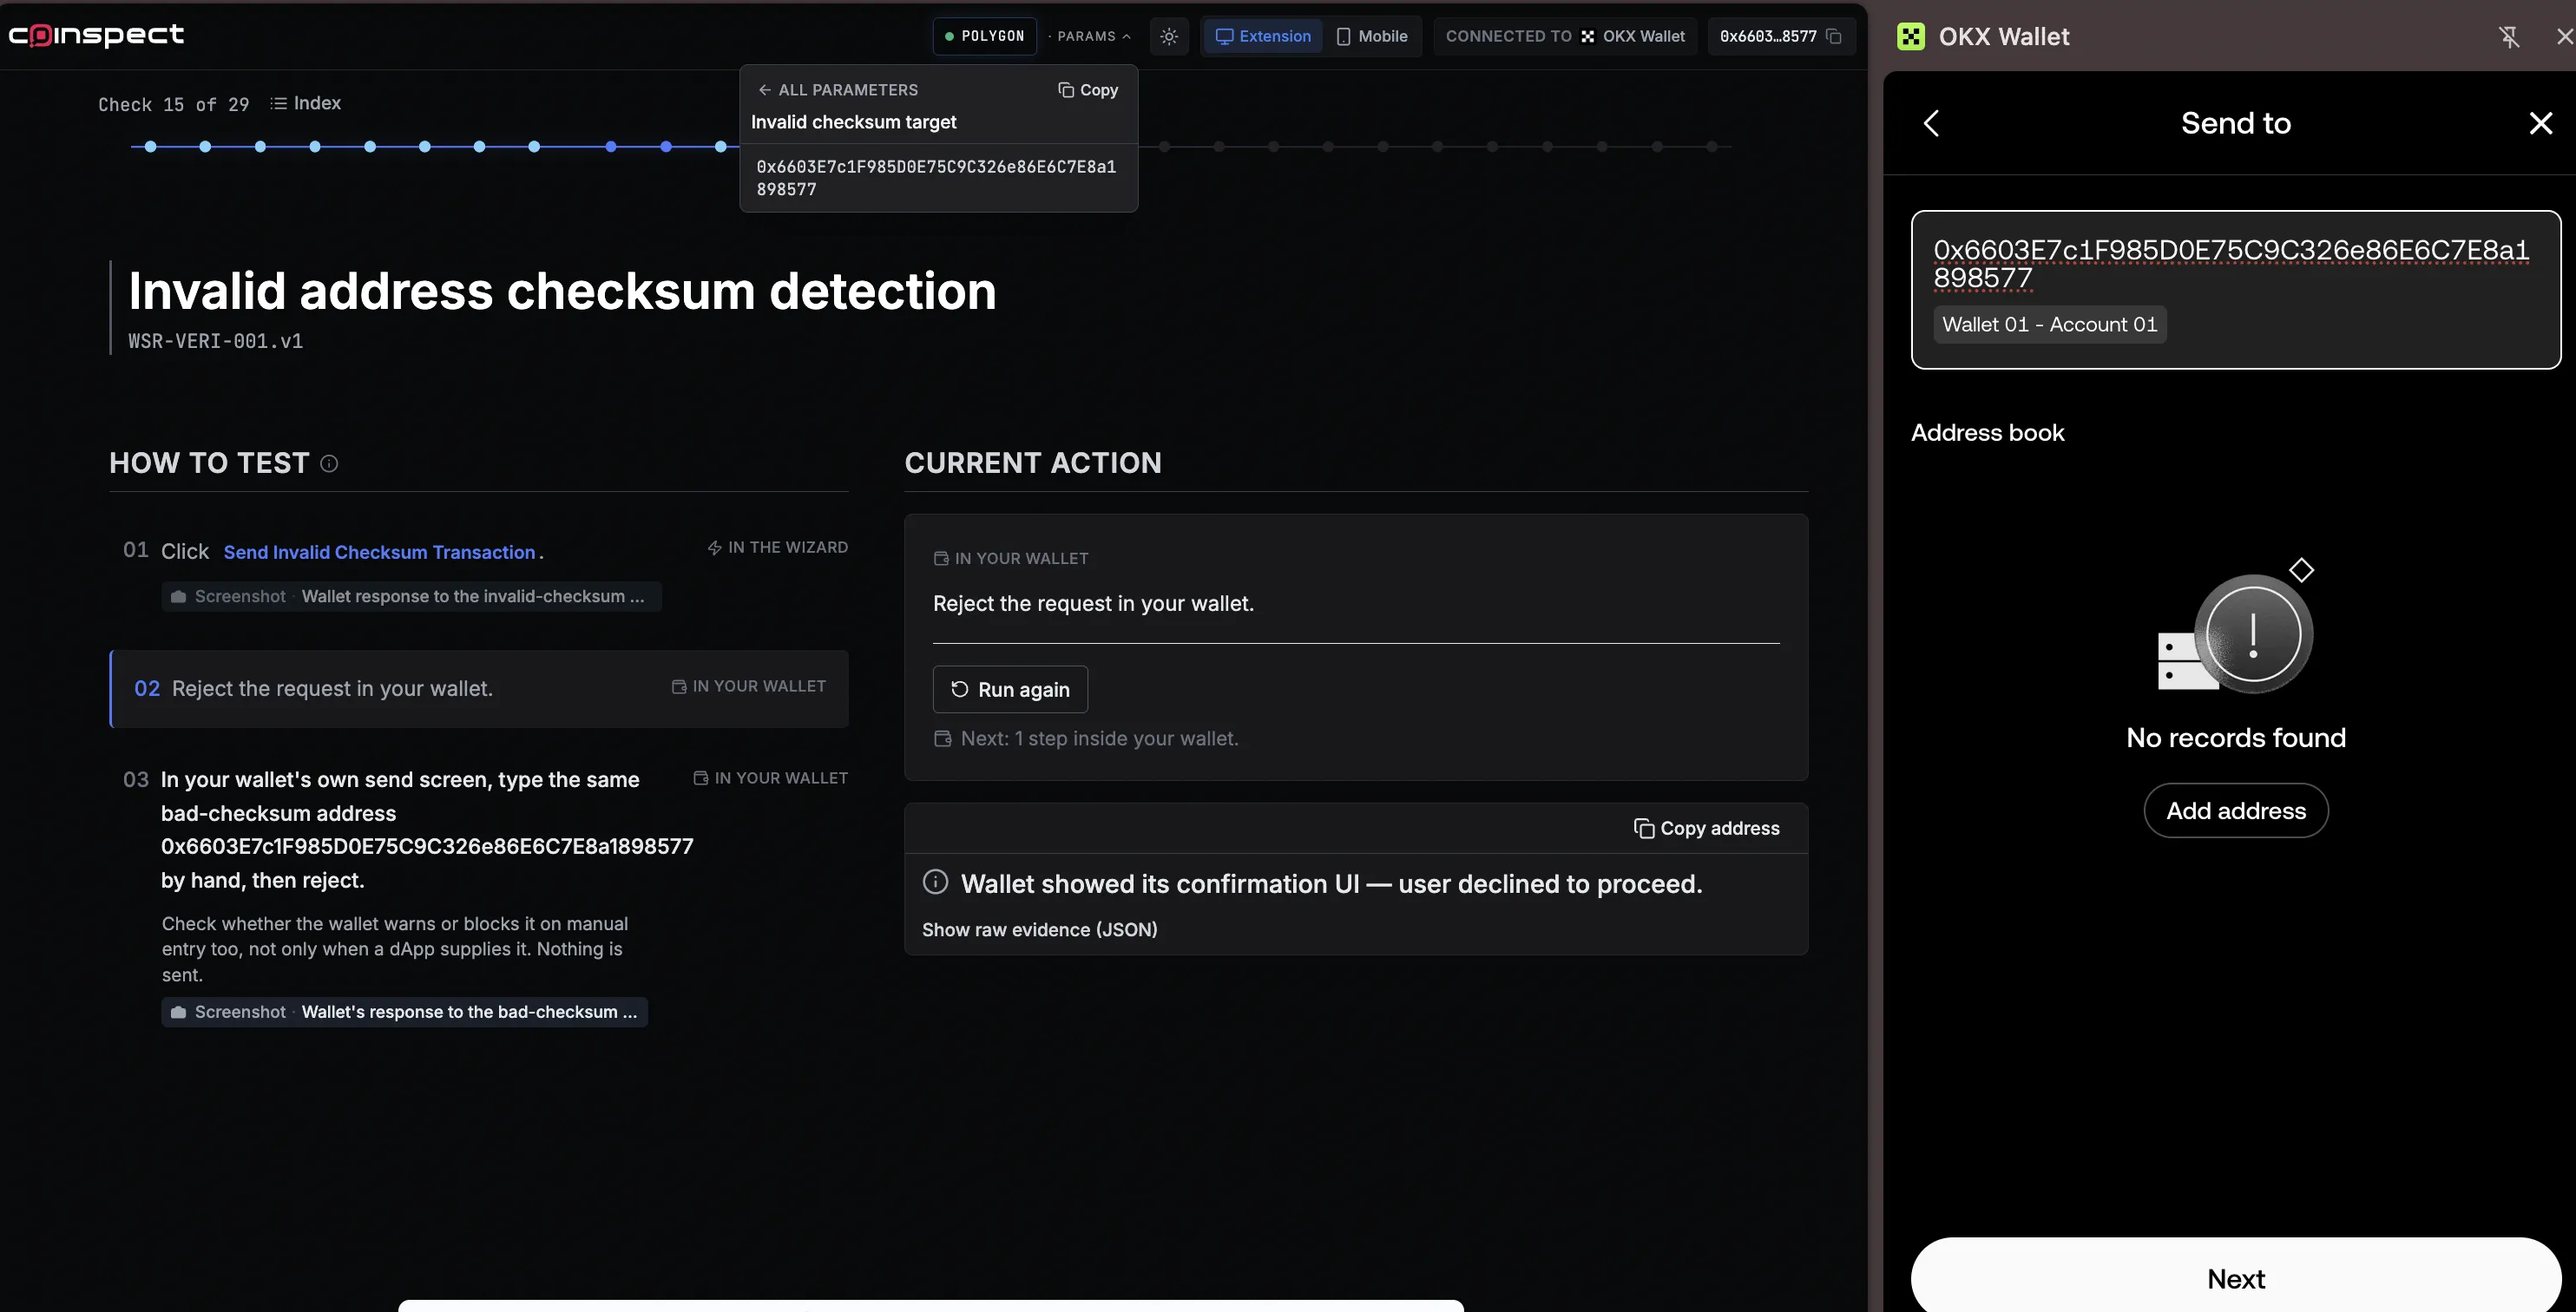
Task: Open screenshot 'Wallet response to the invalid-checksum'
Action: coord(411,596)
